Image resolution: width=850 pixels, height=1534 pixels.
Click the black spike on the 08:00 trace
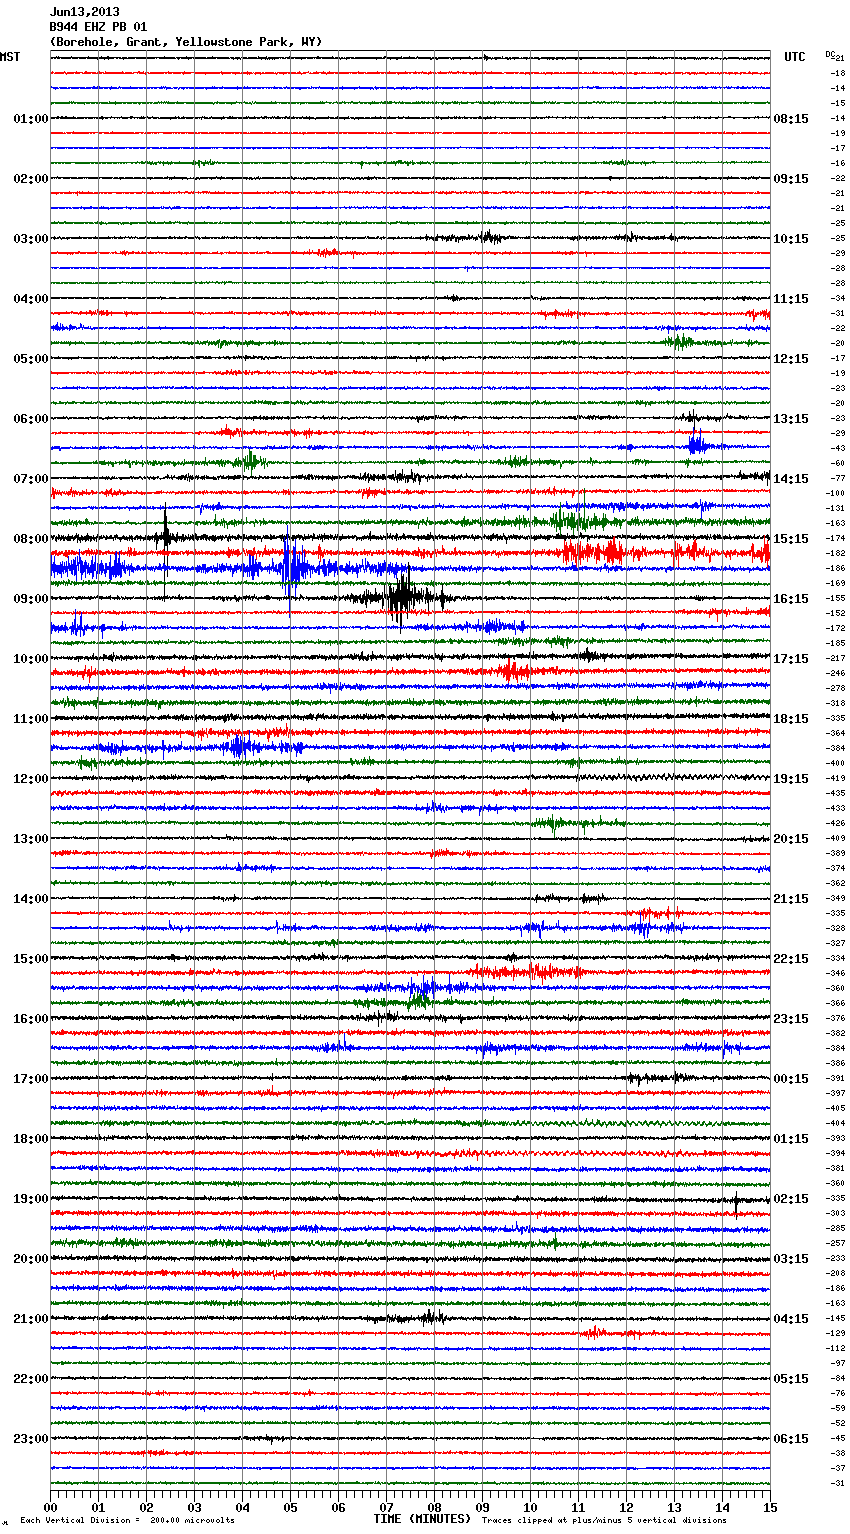click(165, 537)
